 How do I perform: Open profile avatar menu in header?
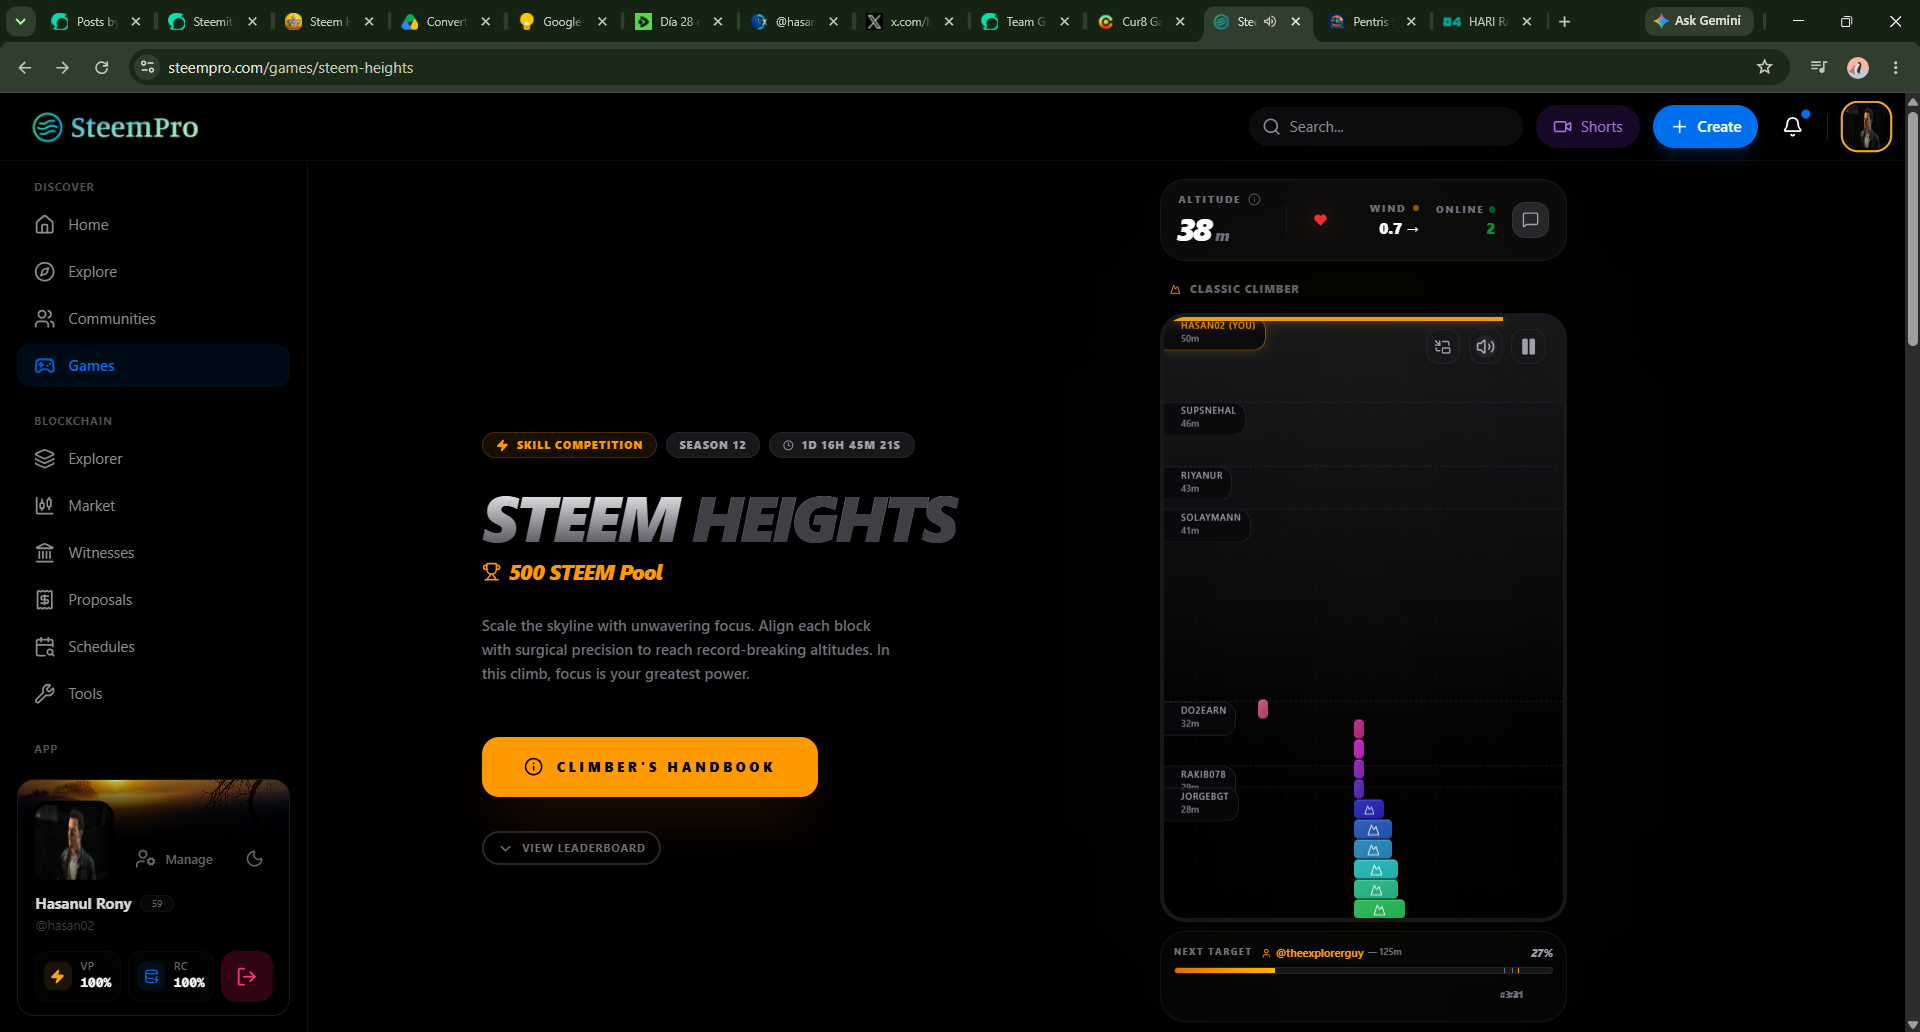(x=1866, y=127)
